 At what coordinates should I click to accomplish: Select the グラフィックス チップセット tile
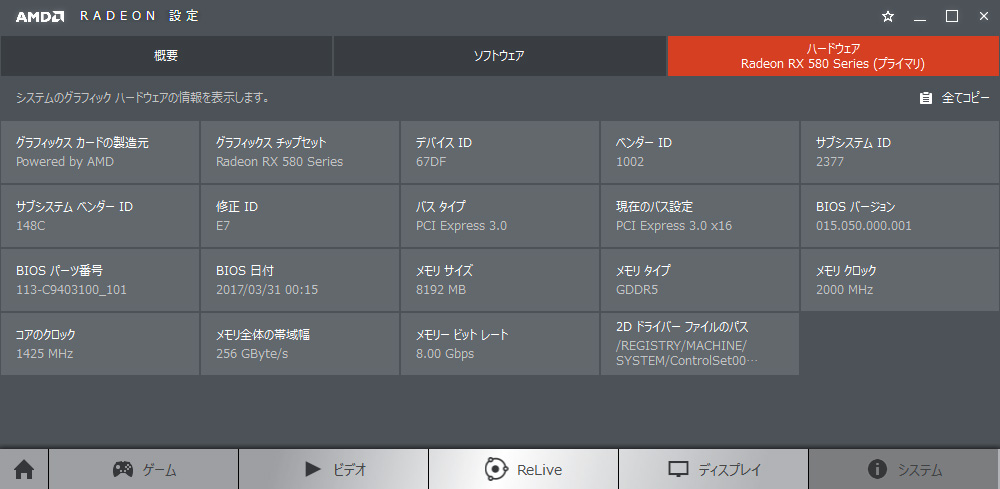[300, 152]
